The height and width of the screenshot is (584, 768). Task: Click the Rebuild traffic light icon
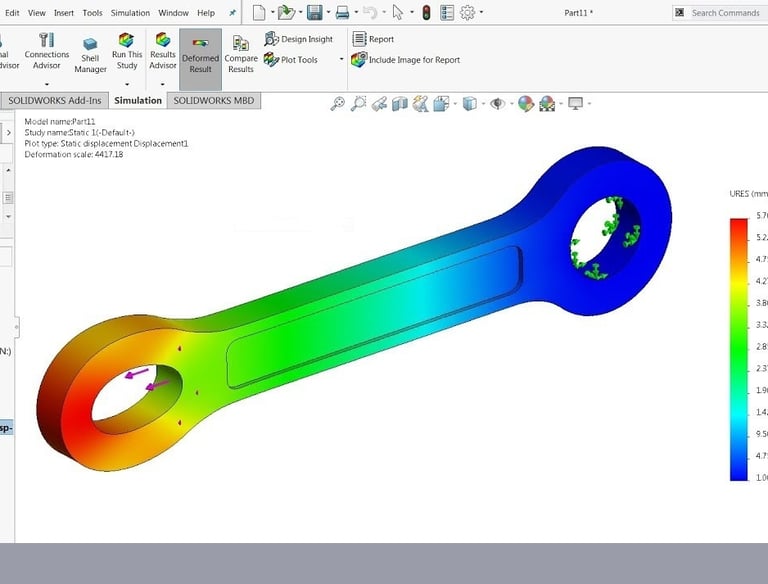[426, 13]
